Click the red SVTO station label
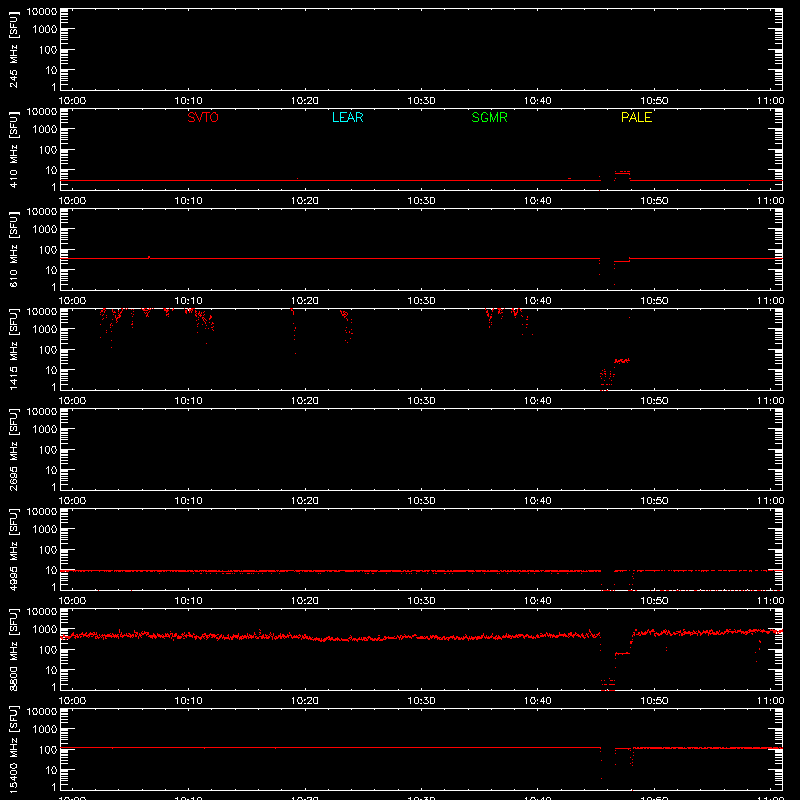Image resolution: width=800 pixels, height=800 pixels. coord(203,117)
